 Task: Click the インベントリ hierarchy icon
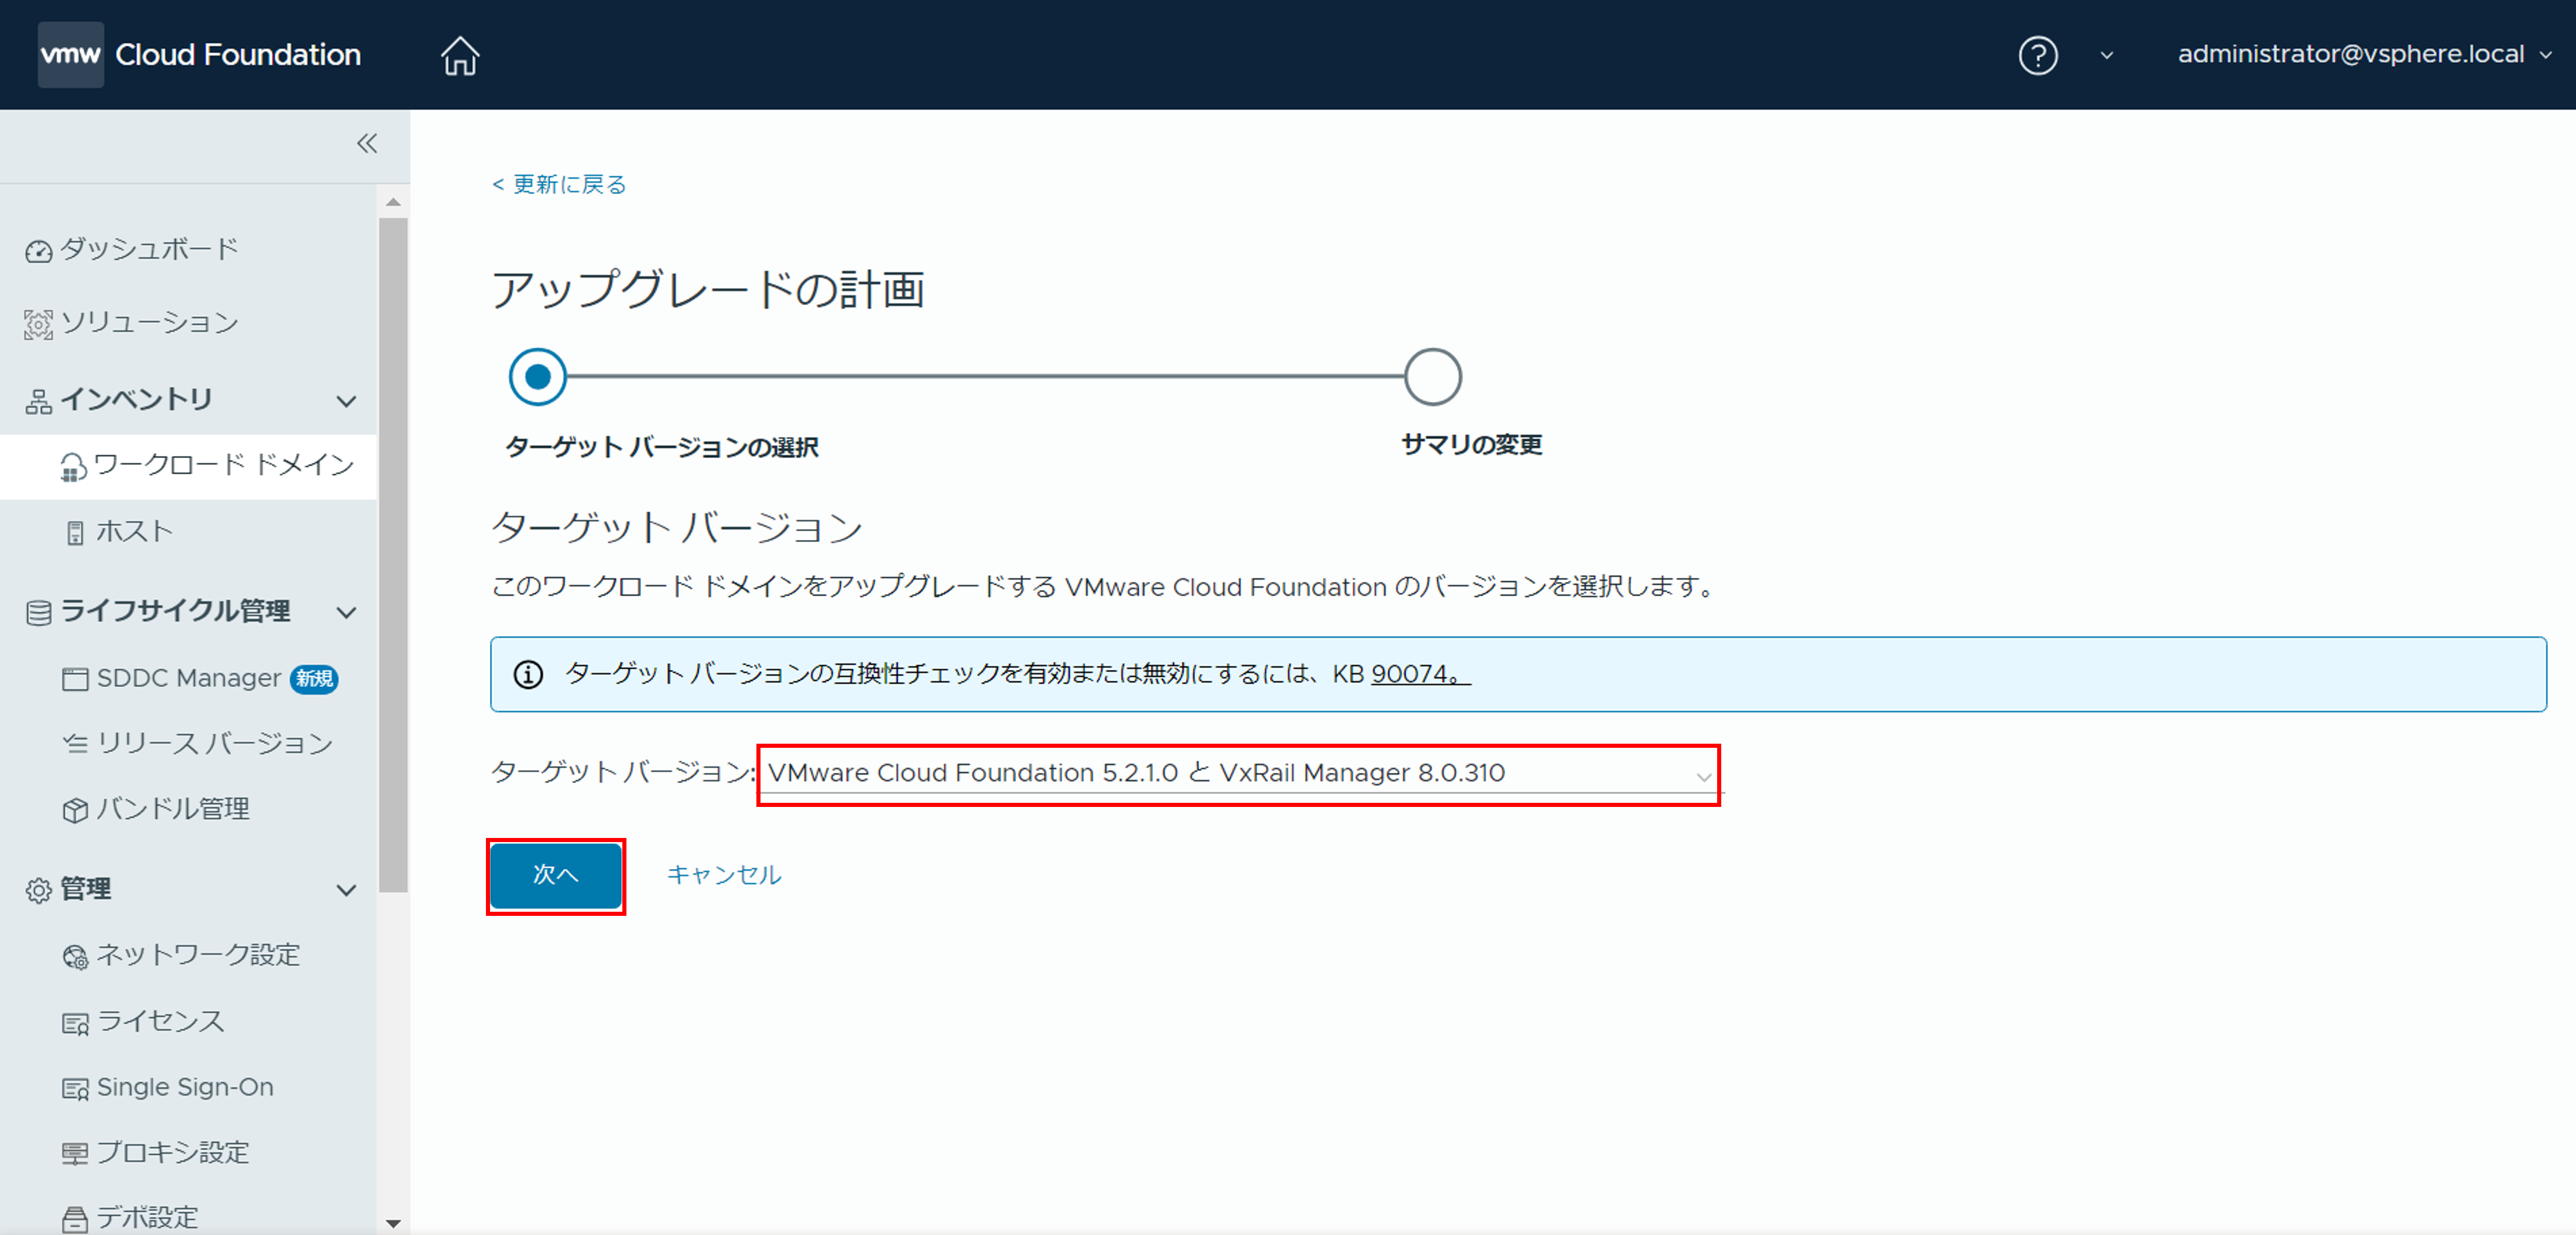[38, 401]
